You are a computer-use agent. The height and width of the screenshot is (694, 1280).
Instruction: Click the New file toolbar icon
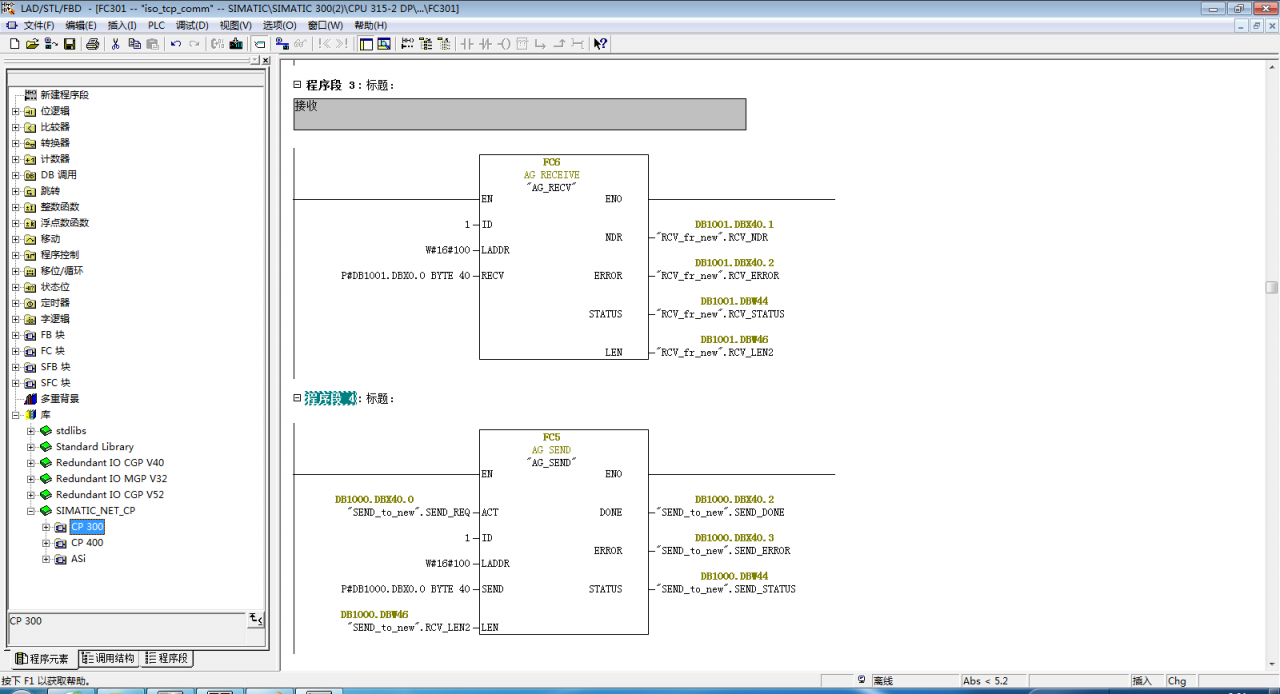pos(14,44)
